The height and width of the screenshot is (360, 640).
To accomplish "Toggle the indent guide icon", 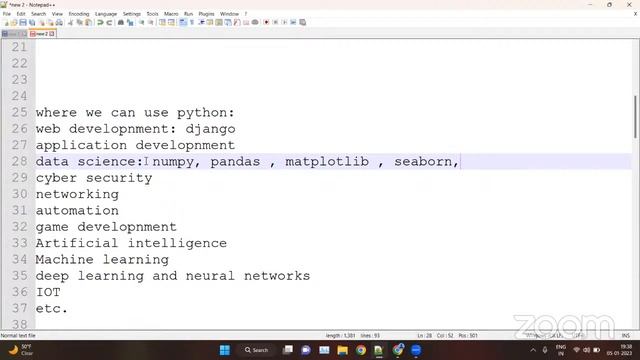I will tap(201, 22).
